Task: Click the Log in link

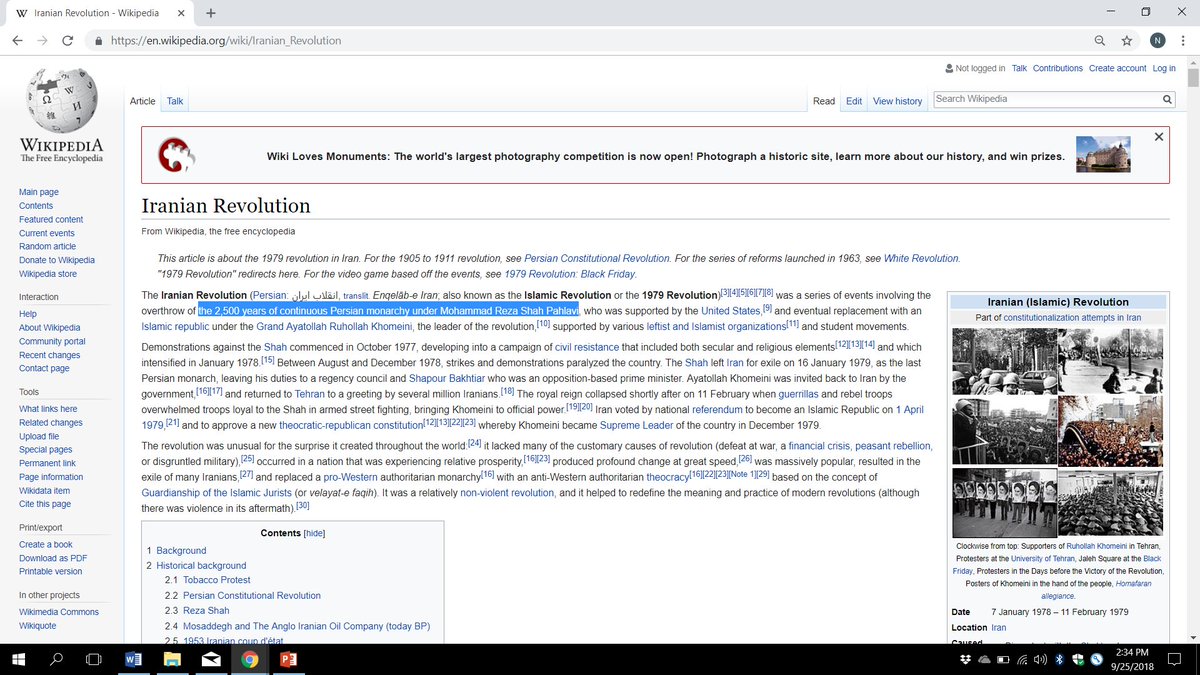Action: pos(1164,68)
